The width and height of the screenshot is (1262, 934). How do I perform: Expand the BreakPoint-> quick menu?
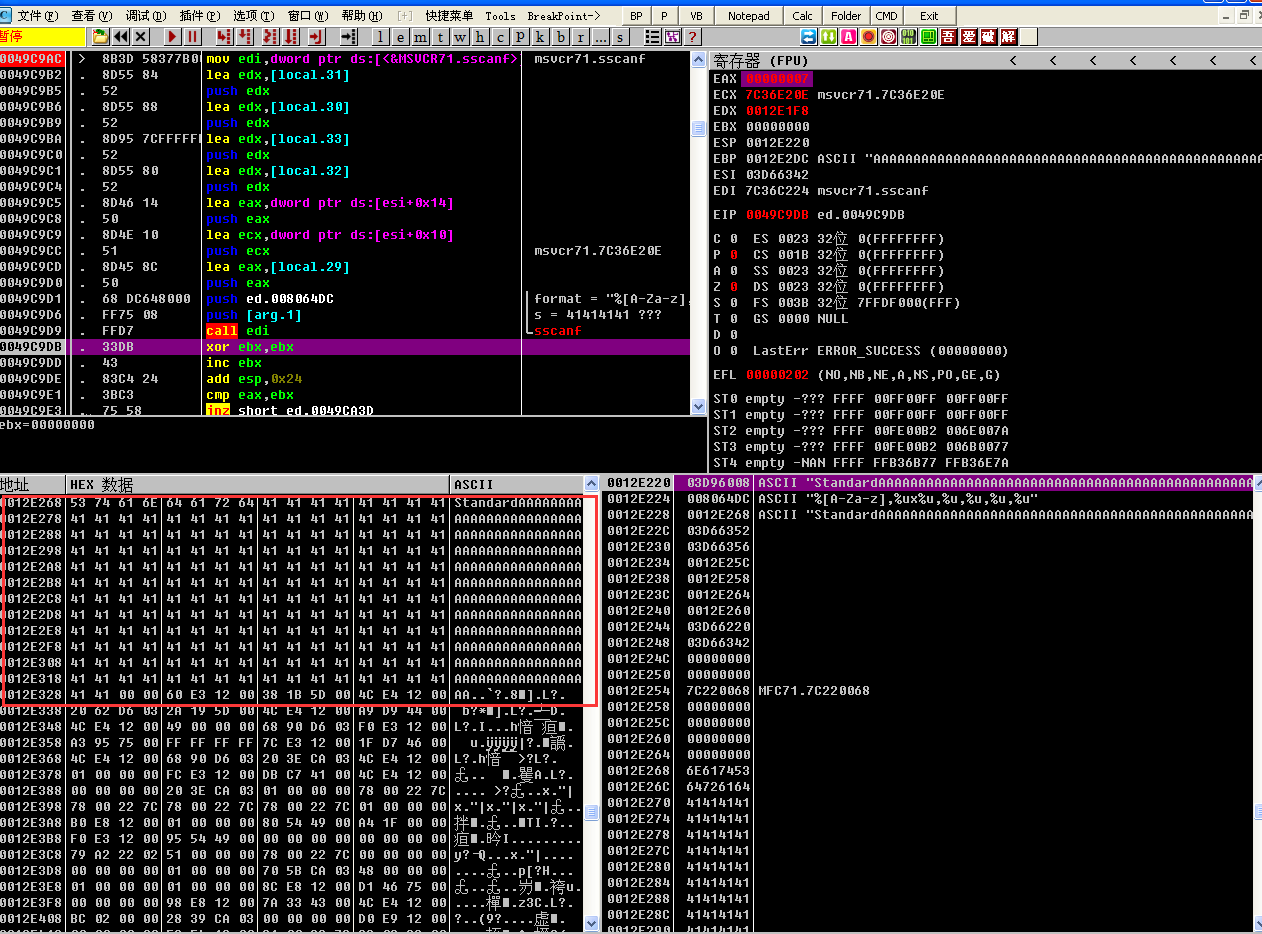[x=563, y=16]
